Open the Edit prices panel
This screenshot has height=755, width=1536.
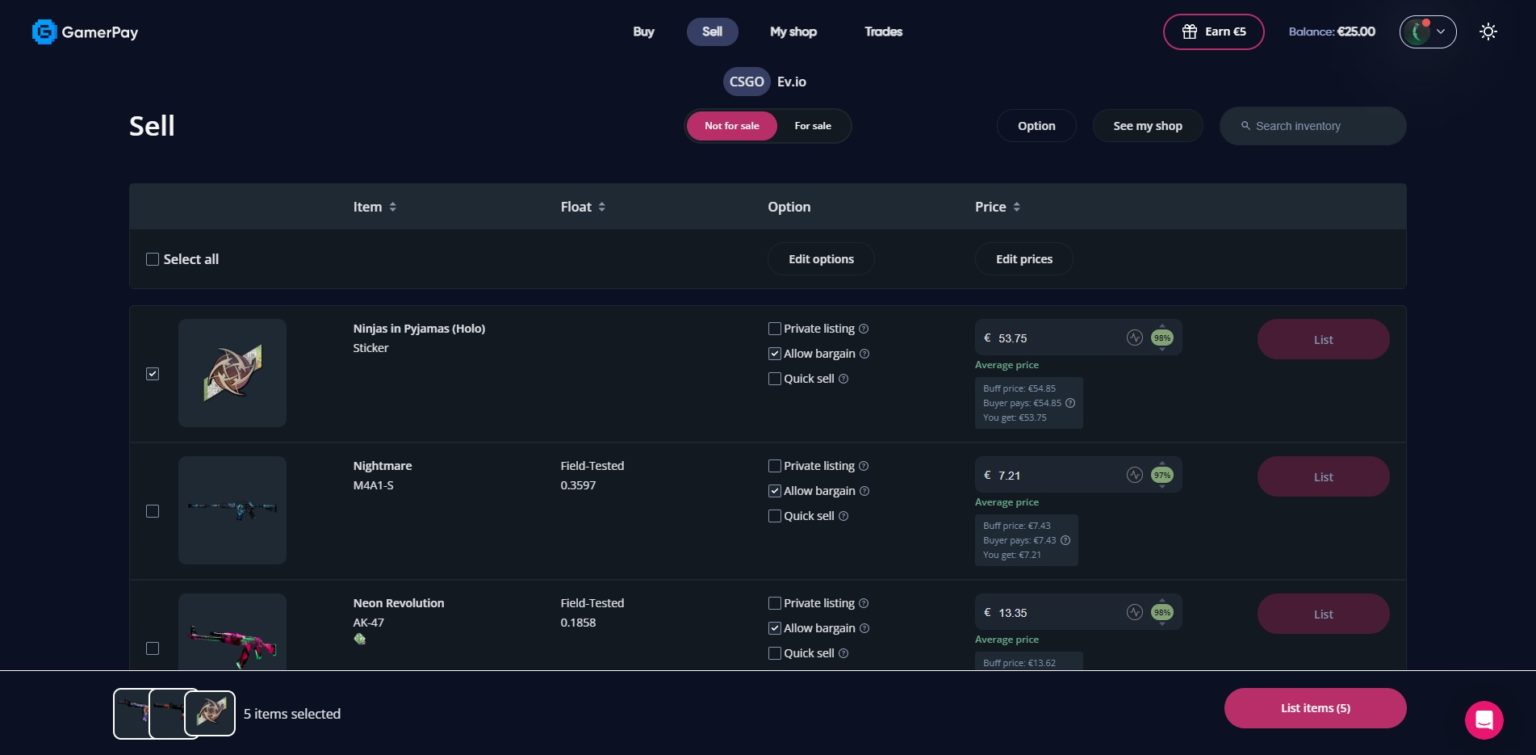[1024, 258]
